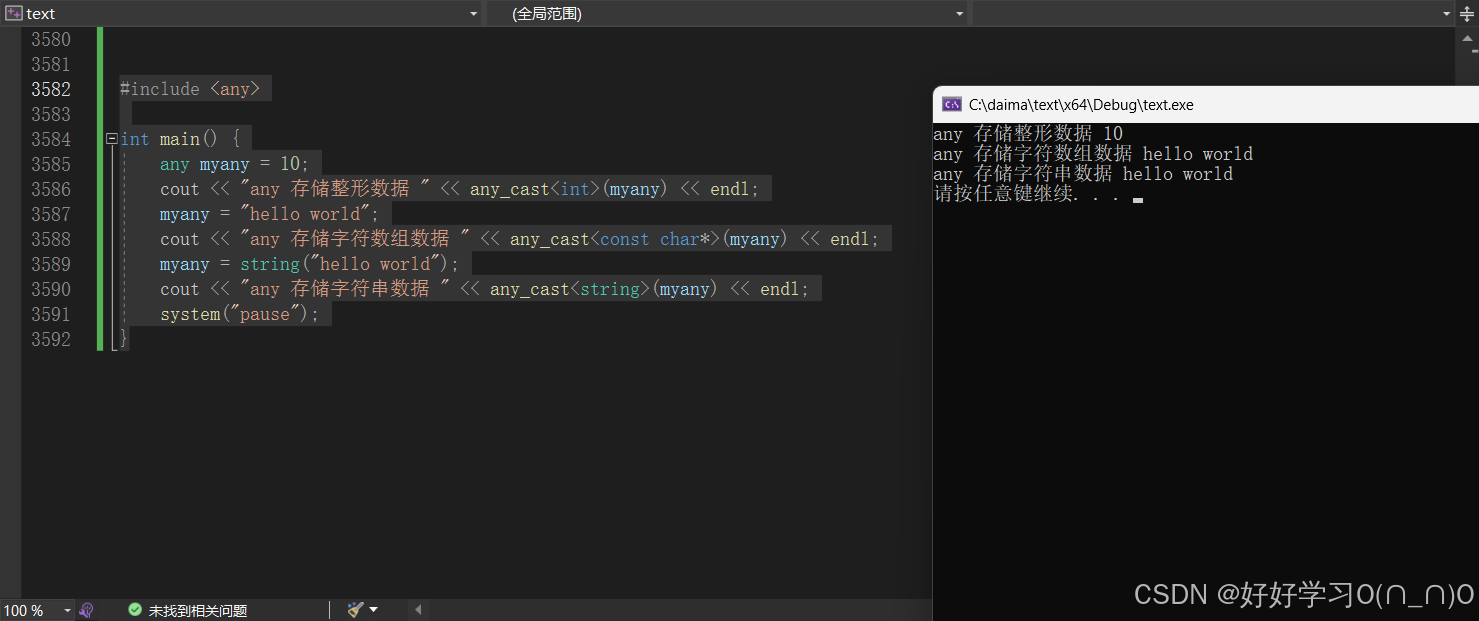This screenshot has height=621, width=1479.
Task: Click the console icon in the text.exe title bar
Action: pos(952,104)
